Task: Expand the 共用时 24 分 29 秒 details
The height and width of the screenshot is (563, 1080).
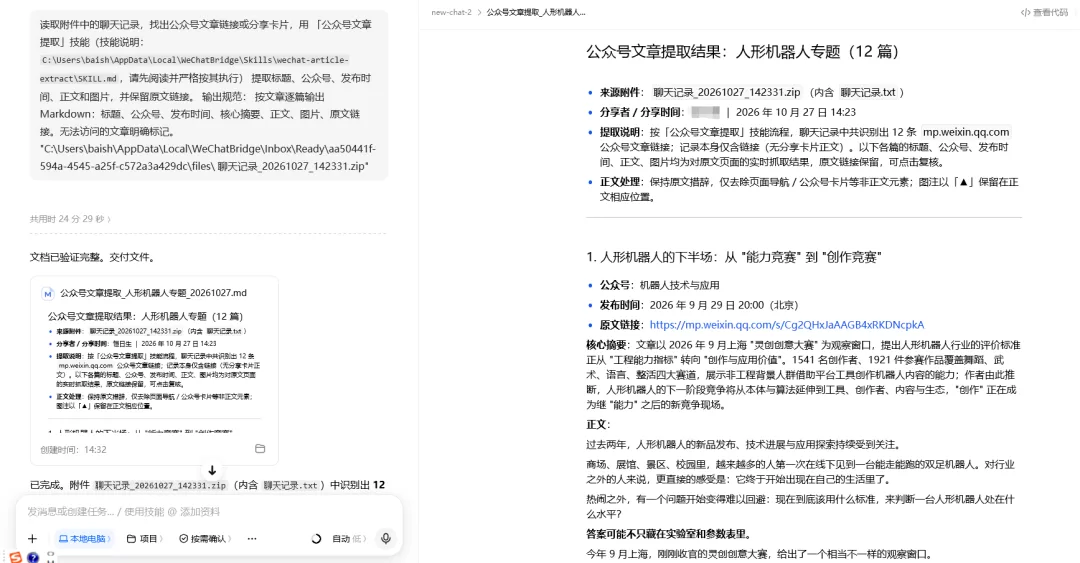Action: coord(70,219)
